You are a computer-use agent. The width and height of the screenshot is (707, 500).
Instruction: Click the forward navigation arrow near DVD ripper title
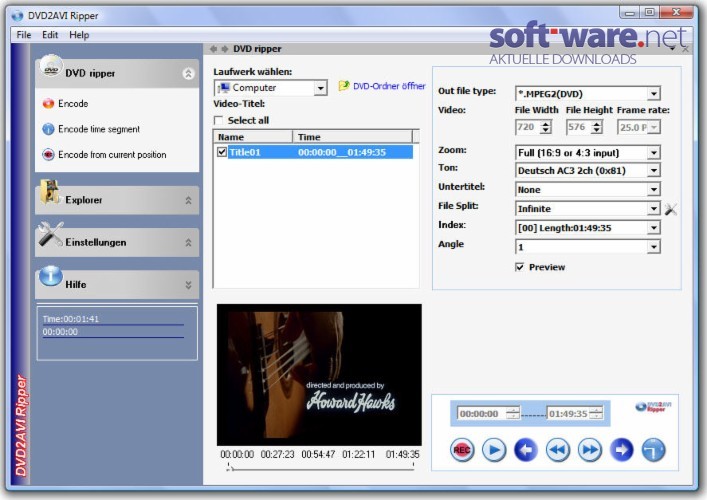225,49
